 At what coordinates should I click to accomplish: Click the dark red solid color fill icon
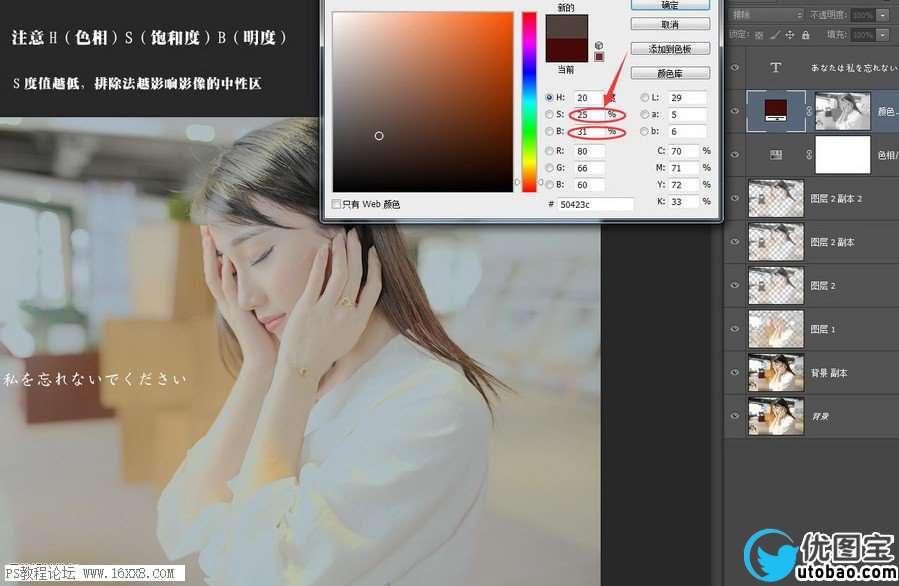776,110
